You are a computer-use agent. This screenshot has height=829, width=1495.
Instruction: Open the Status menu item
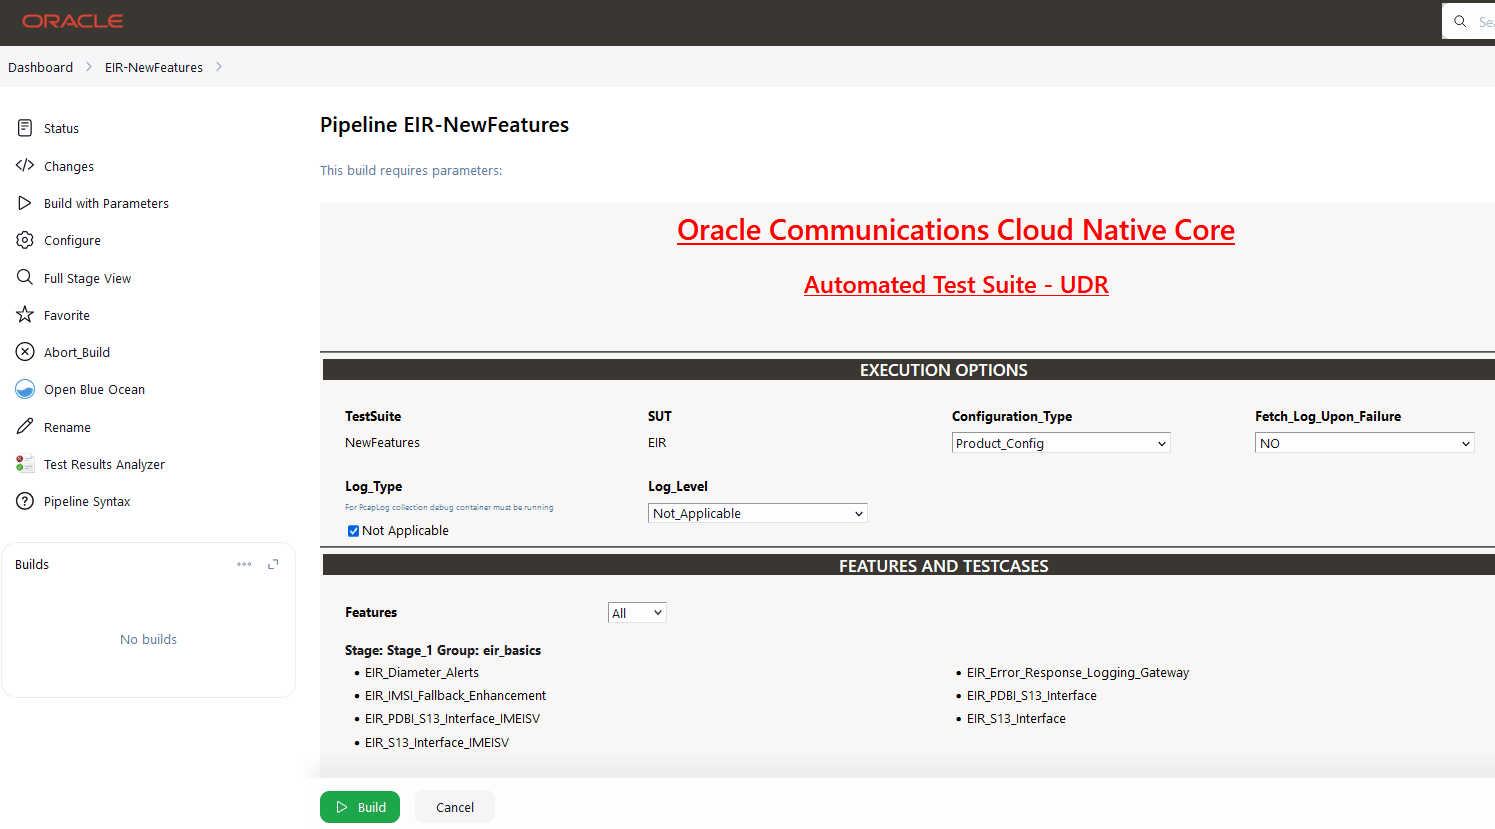61,129
